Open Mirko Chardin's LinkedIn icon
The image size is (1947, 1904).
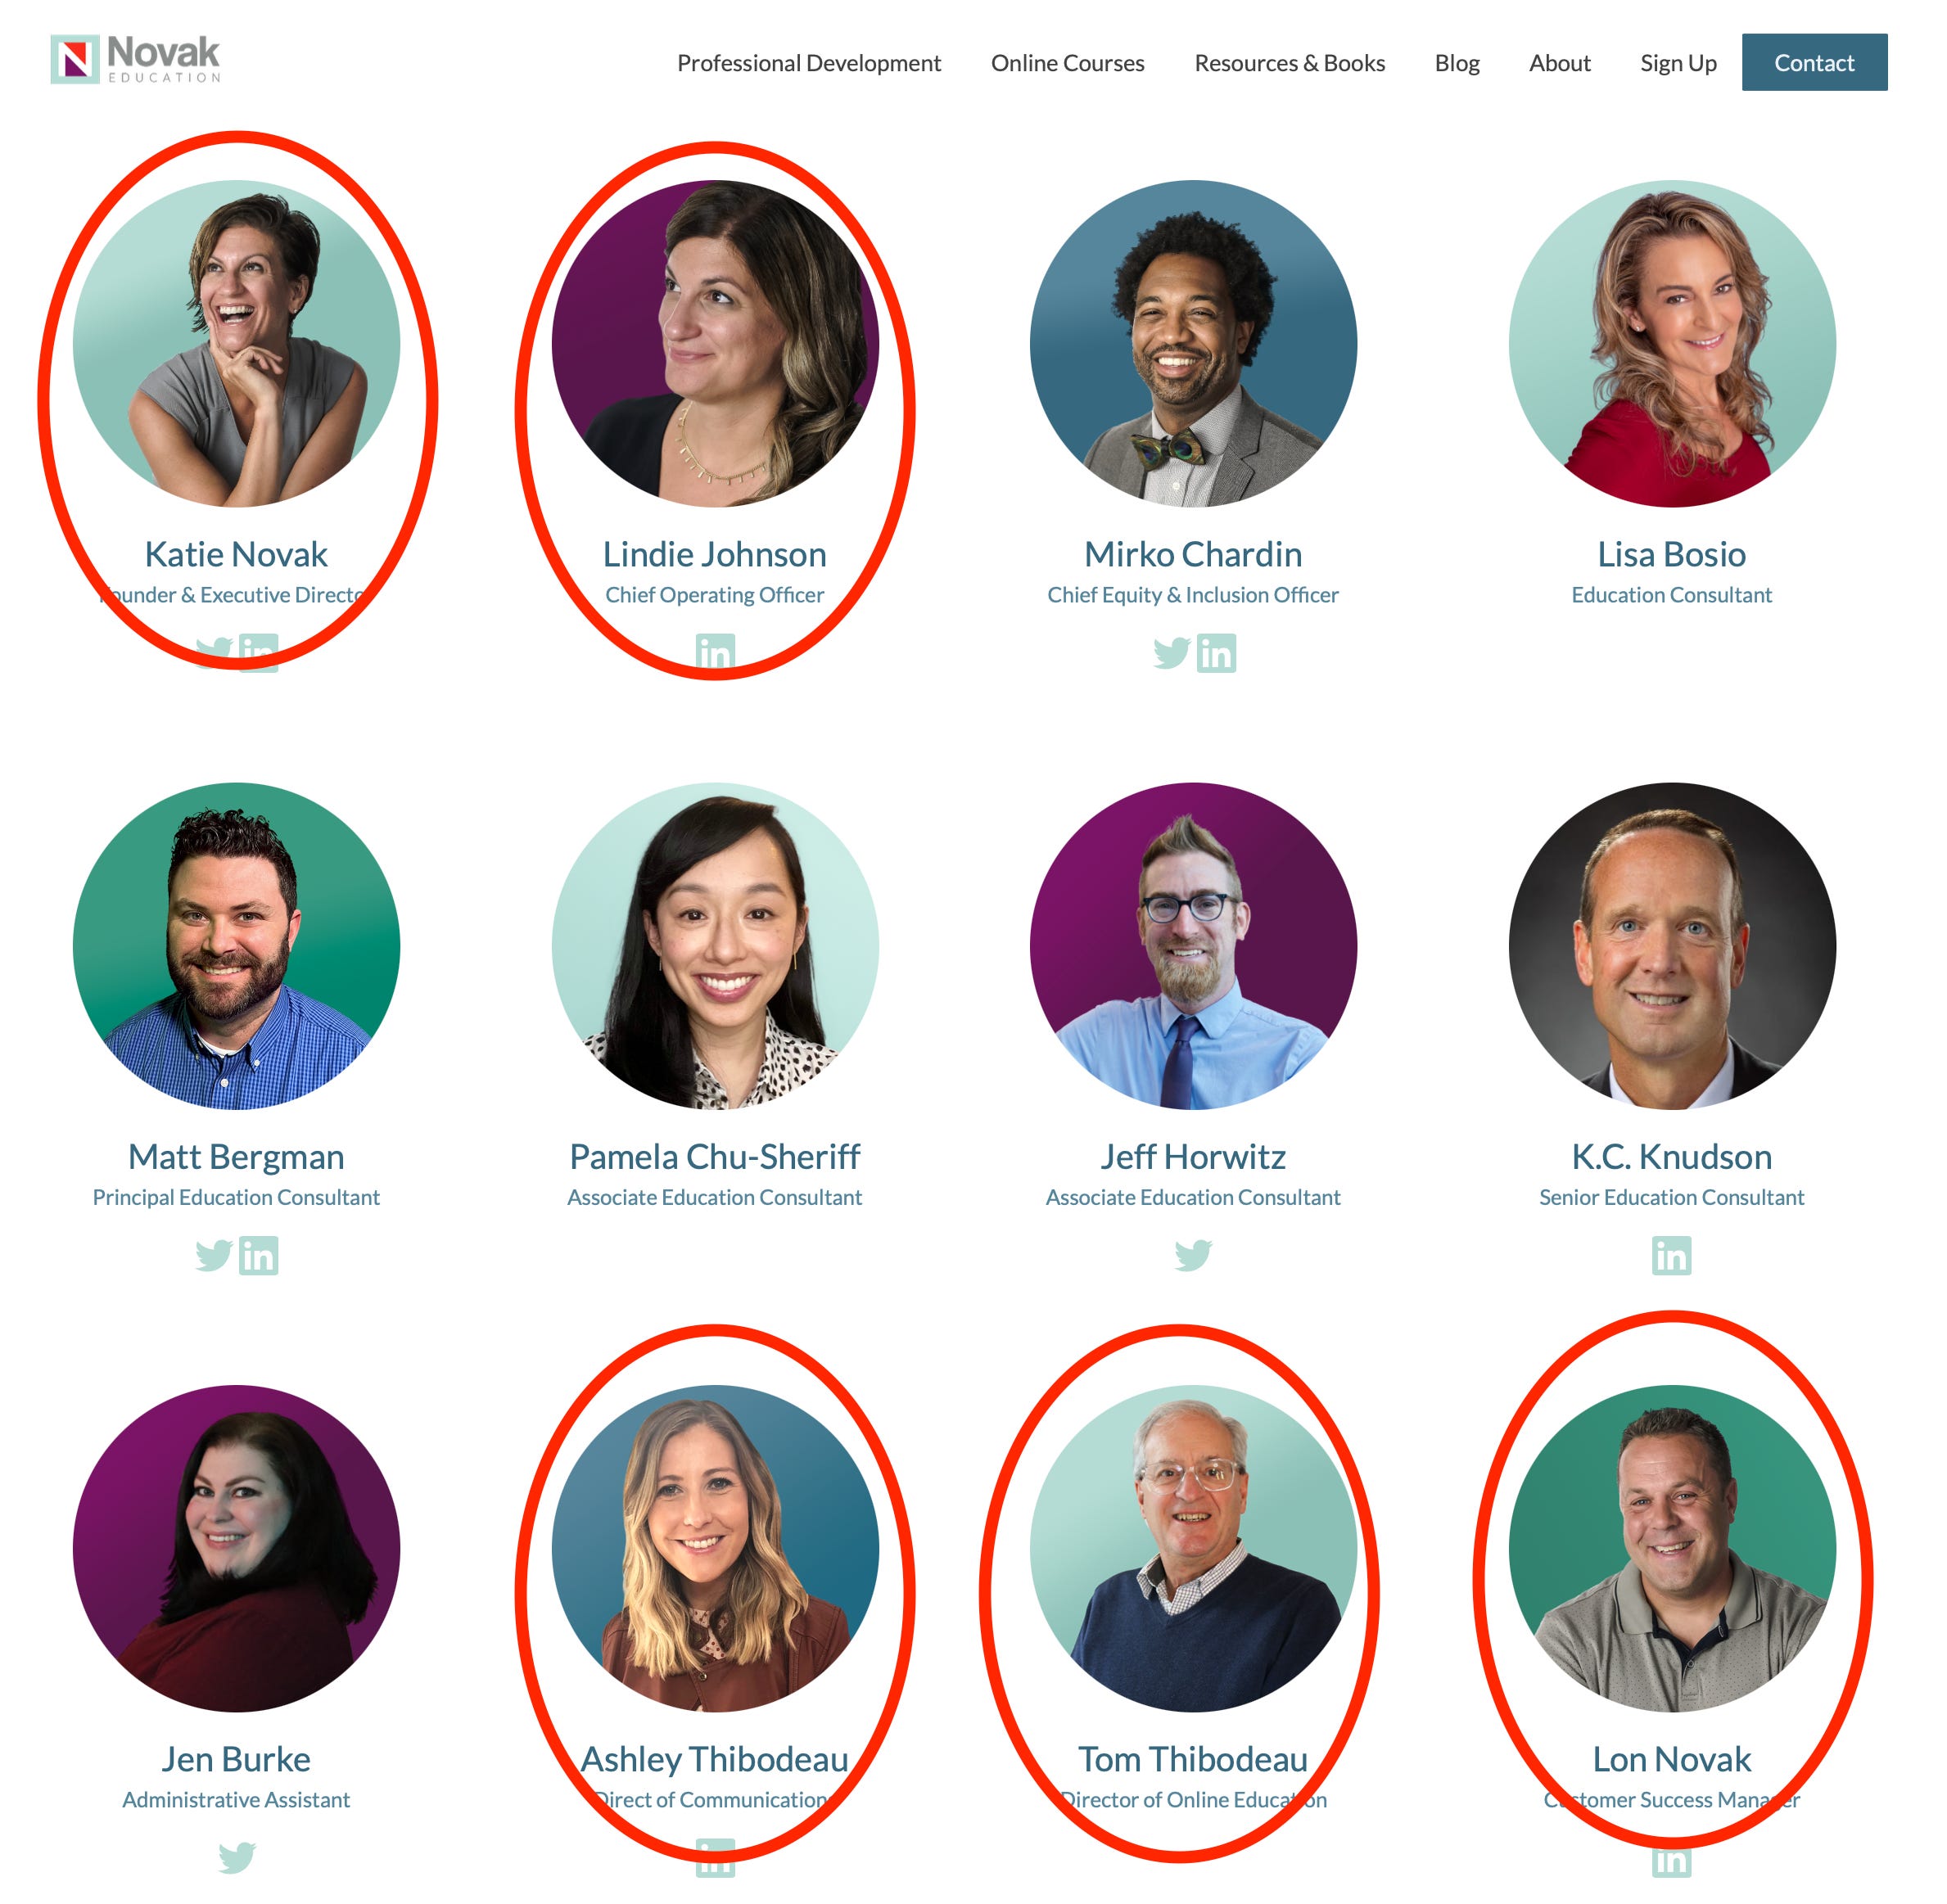(1217, 654)
